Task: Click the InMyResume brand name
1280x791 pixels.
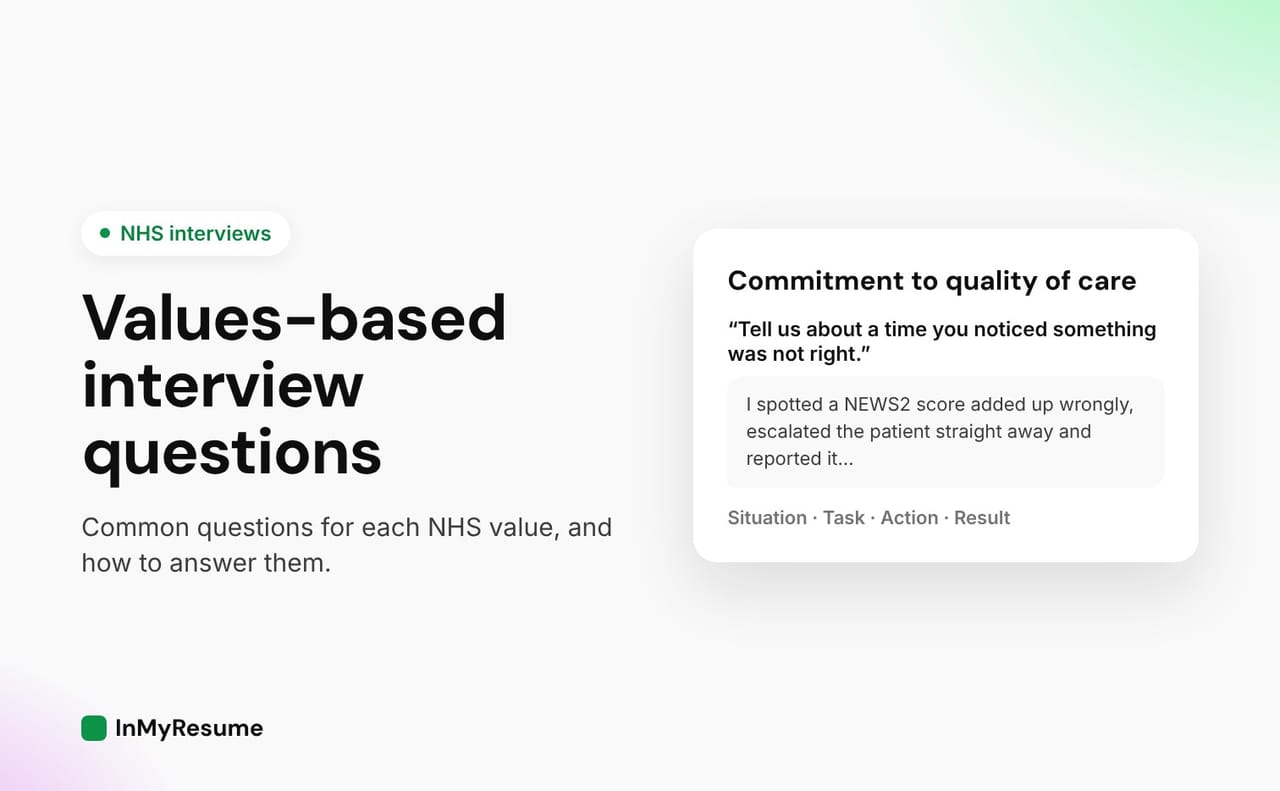Action: click(189, 728)
